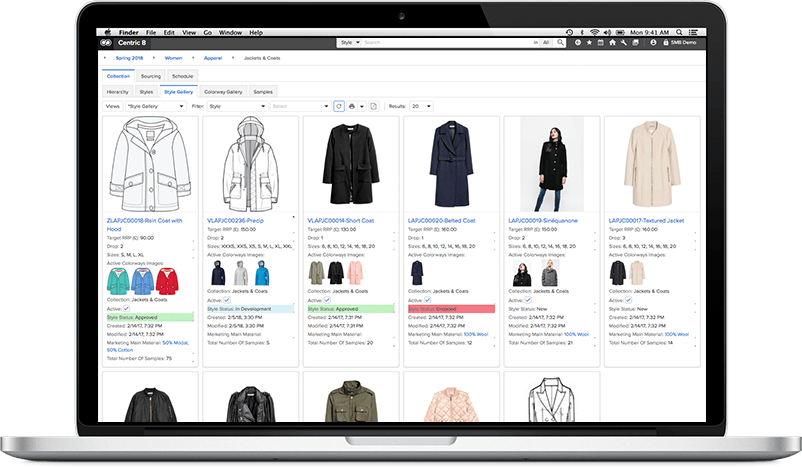
Task: Toggle Active checkbox on Precip card
Action: [227, 300]
